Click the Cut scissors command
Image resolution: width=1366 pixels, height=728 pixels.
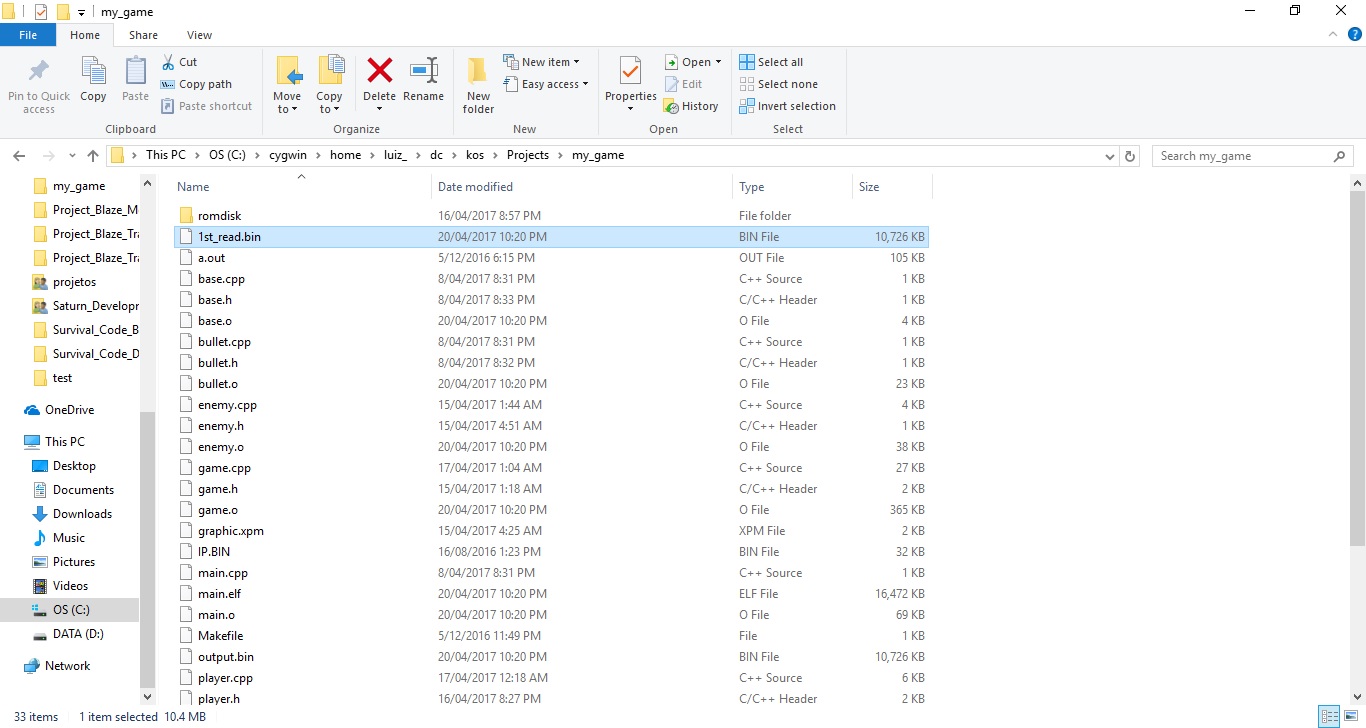pyautogui.click(x=180, y=62)
